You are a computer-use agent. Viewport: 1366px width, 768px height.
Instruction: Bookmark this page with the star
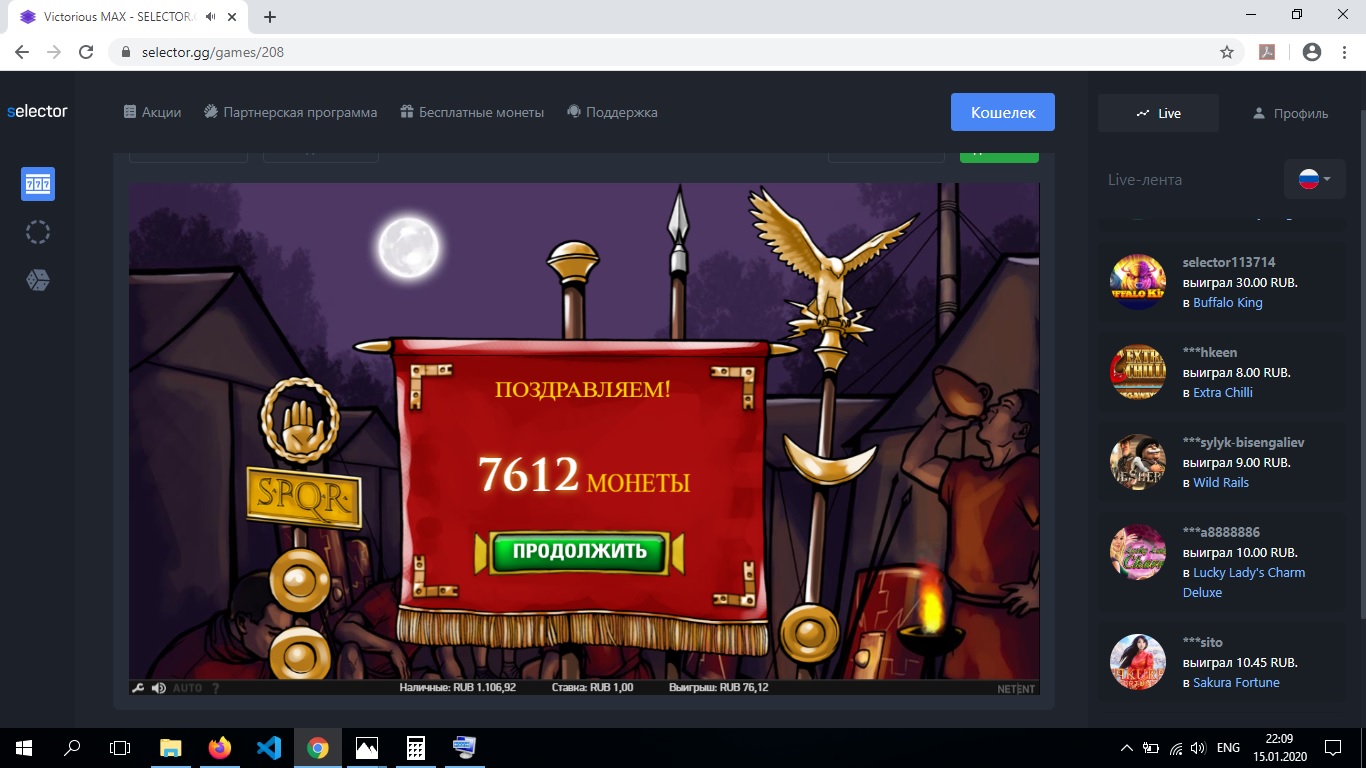pos(1227,52)
